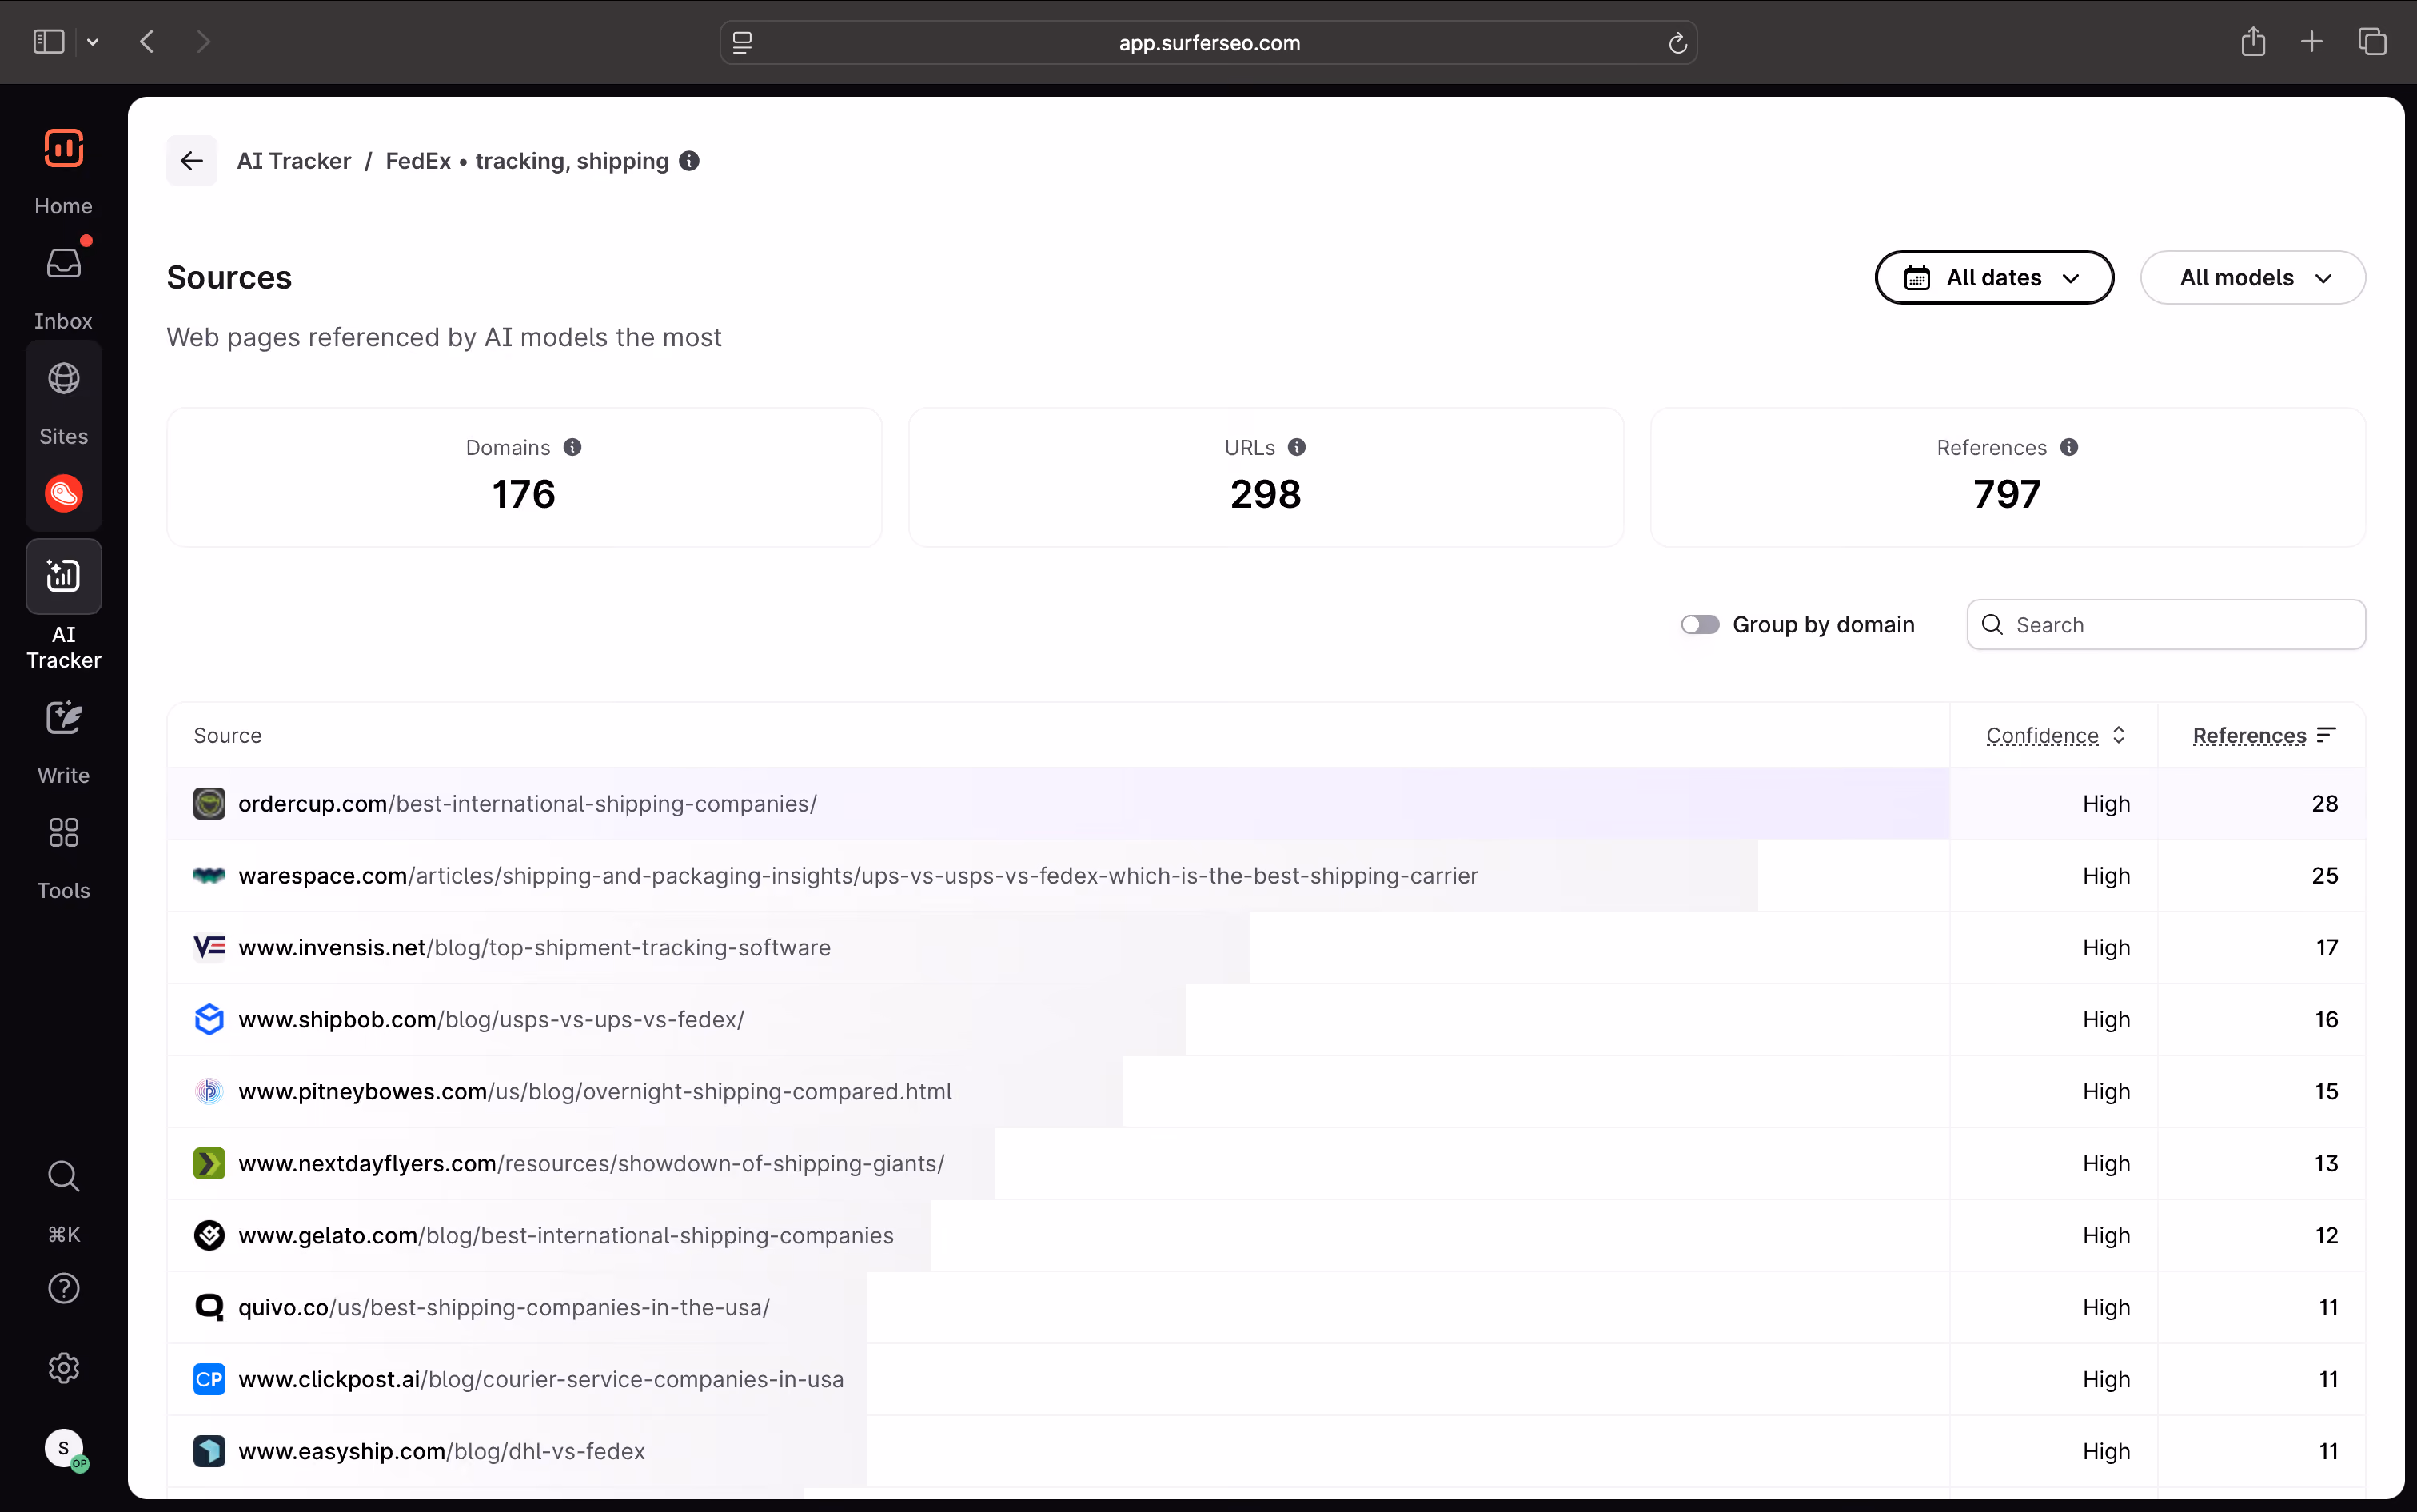
Task: Show the browser tab overview
Action: click(x=2372, y=42)
